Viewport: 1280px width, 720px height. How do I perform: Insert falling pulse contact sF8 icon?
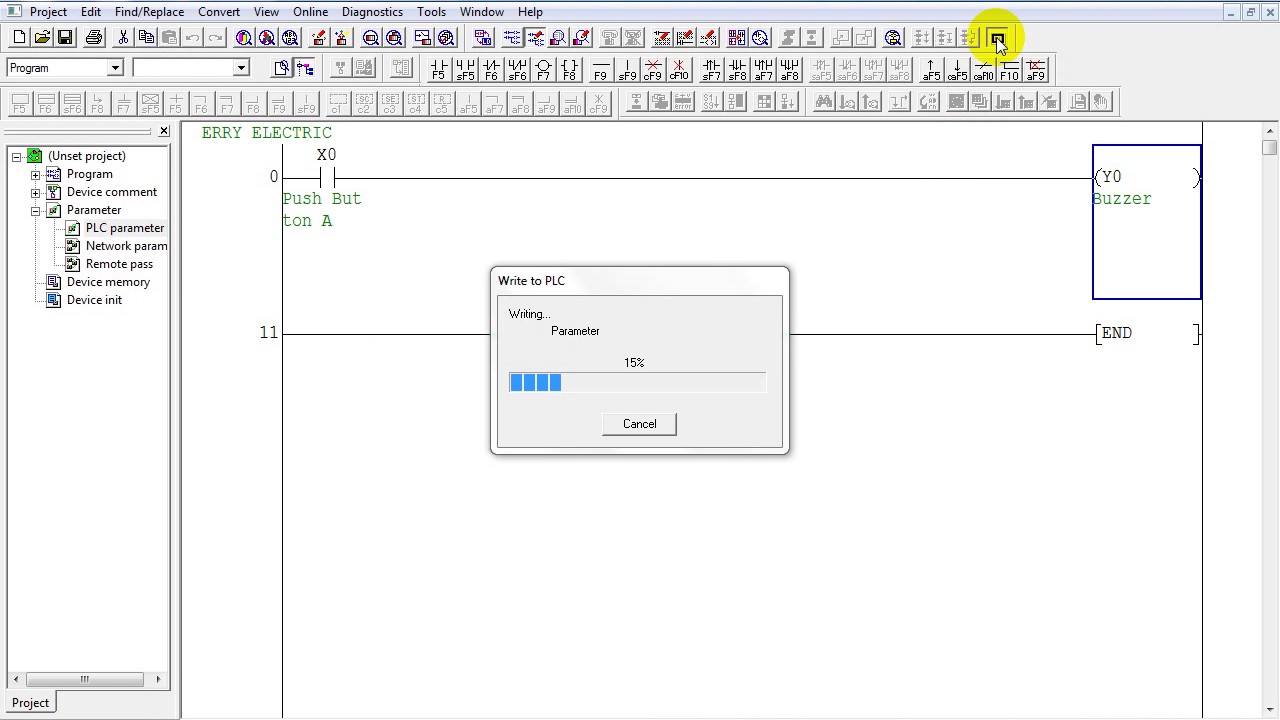pos(737,69)
